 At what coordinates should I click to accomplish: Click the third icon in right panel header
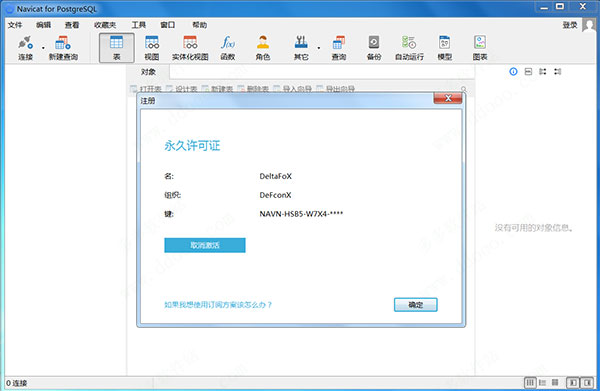pyautogui.click(x=543, y=72)
